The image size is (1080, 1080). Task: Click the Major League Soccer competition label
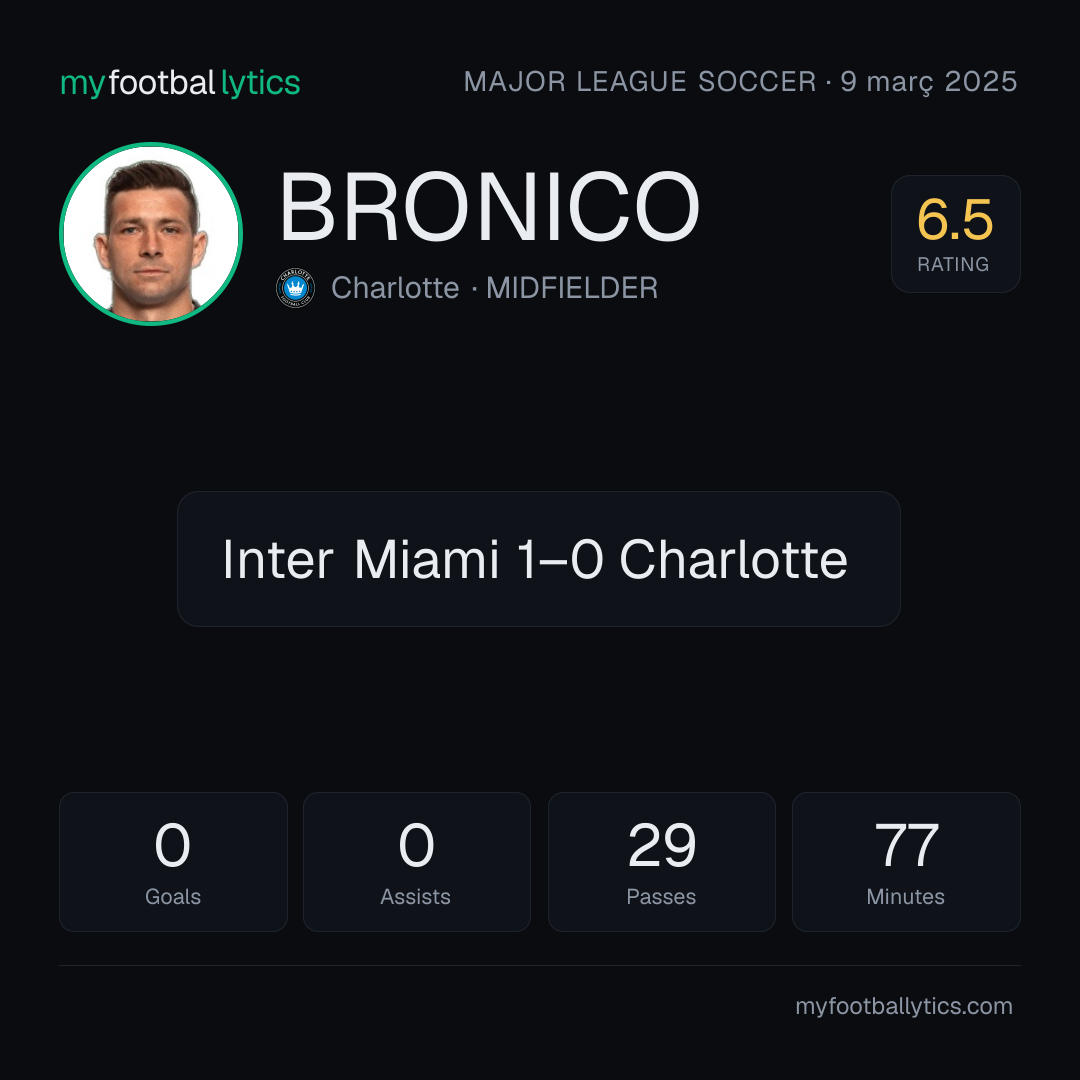click(640, 82)
